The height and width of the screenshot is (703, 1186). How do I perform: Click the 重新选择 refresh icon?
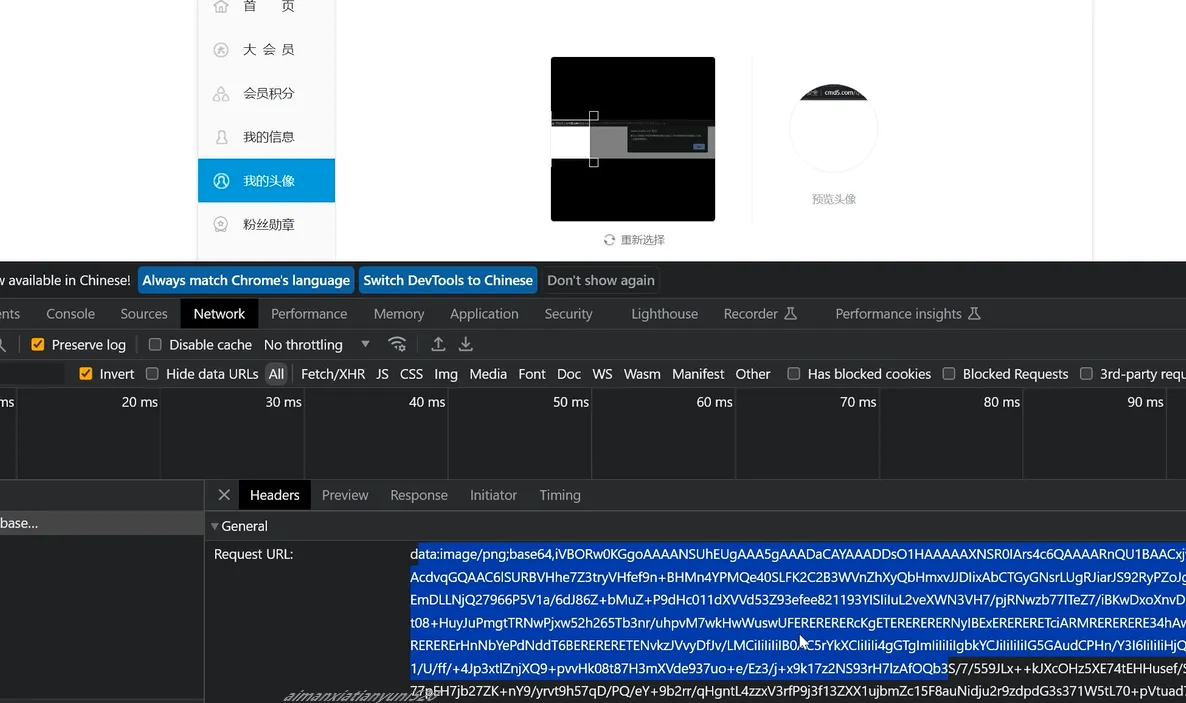click(609, 240)
